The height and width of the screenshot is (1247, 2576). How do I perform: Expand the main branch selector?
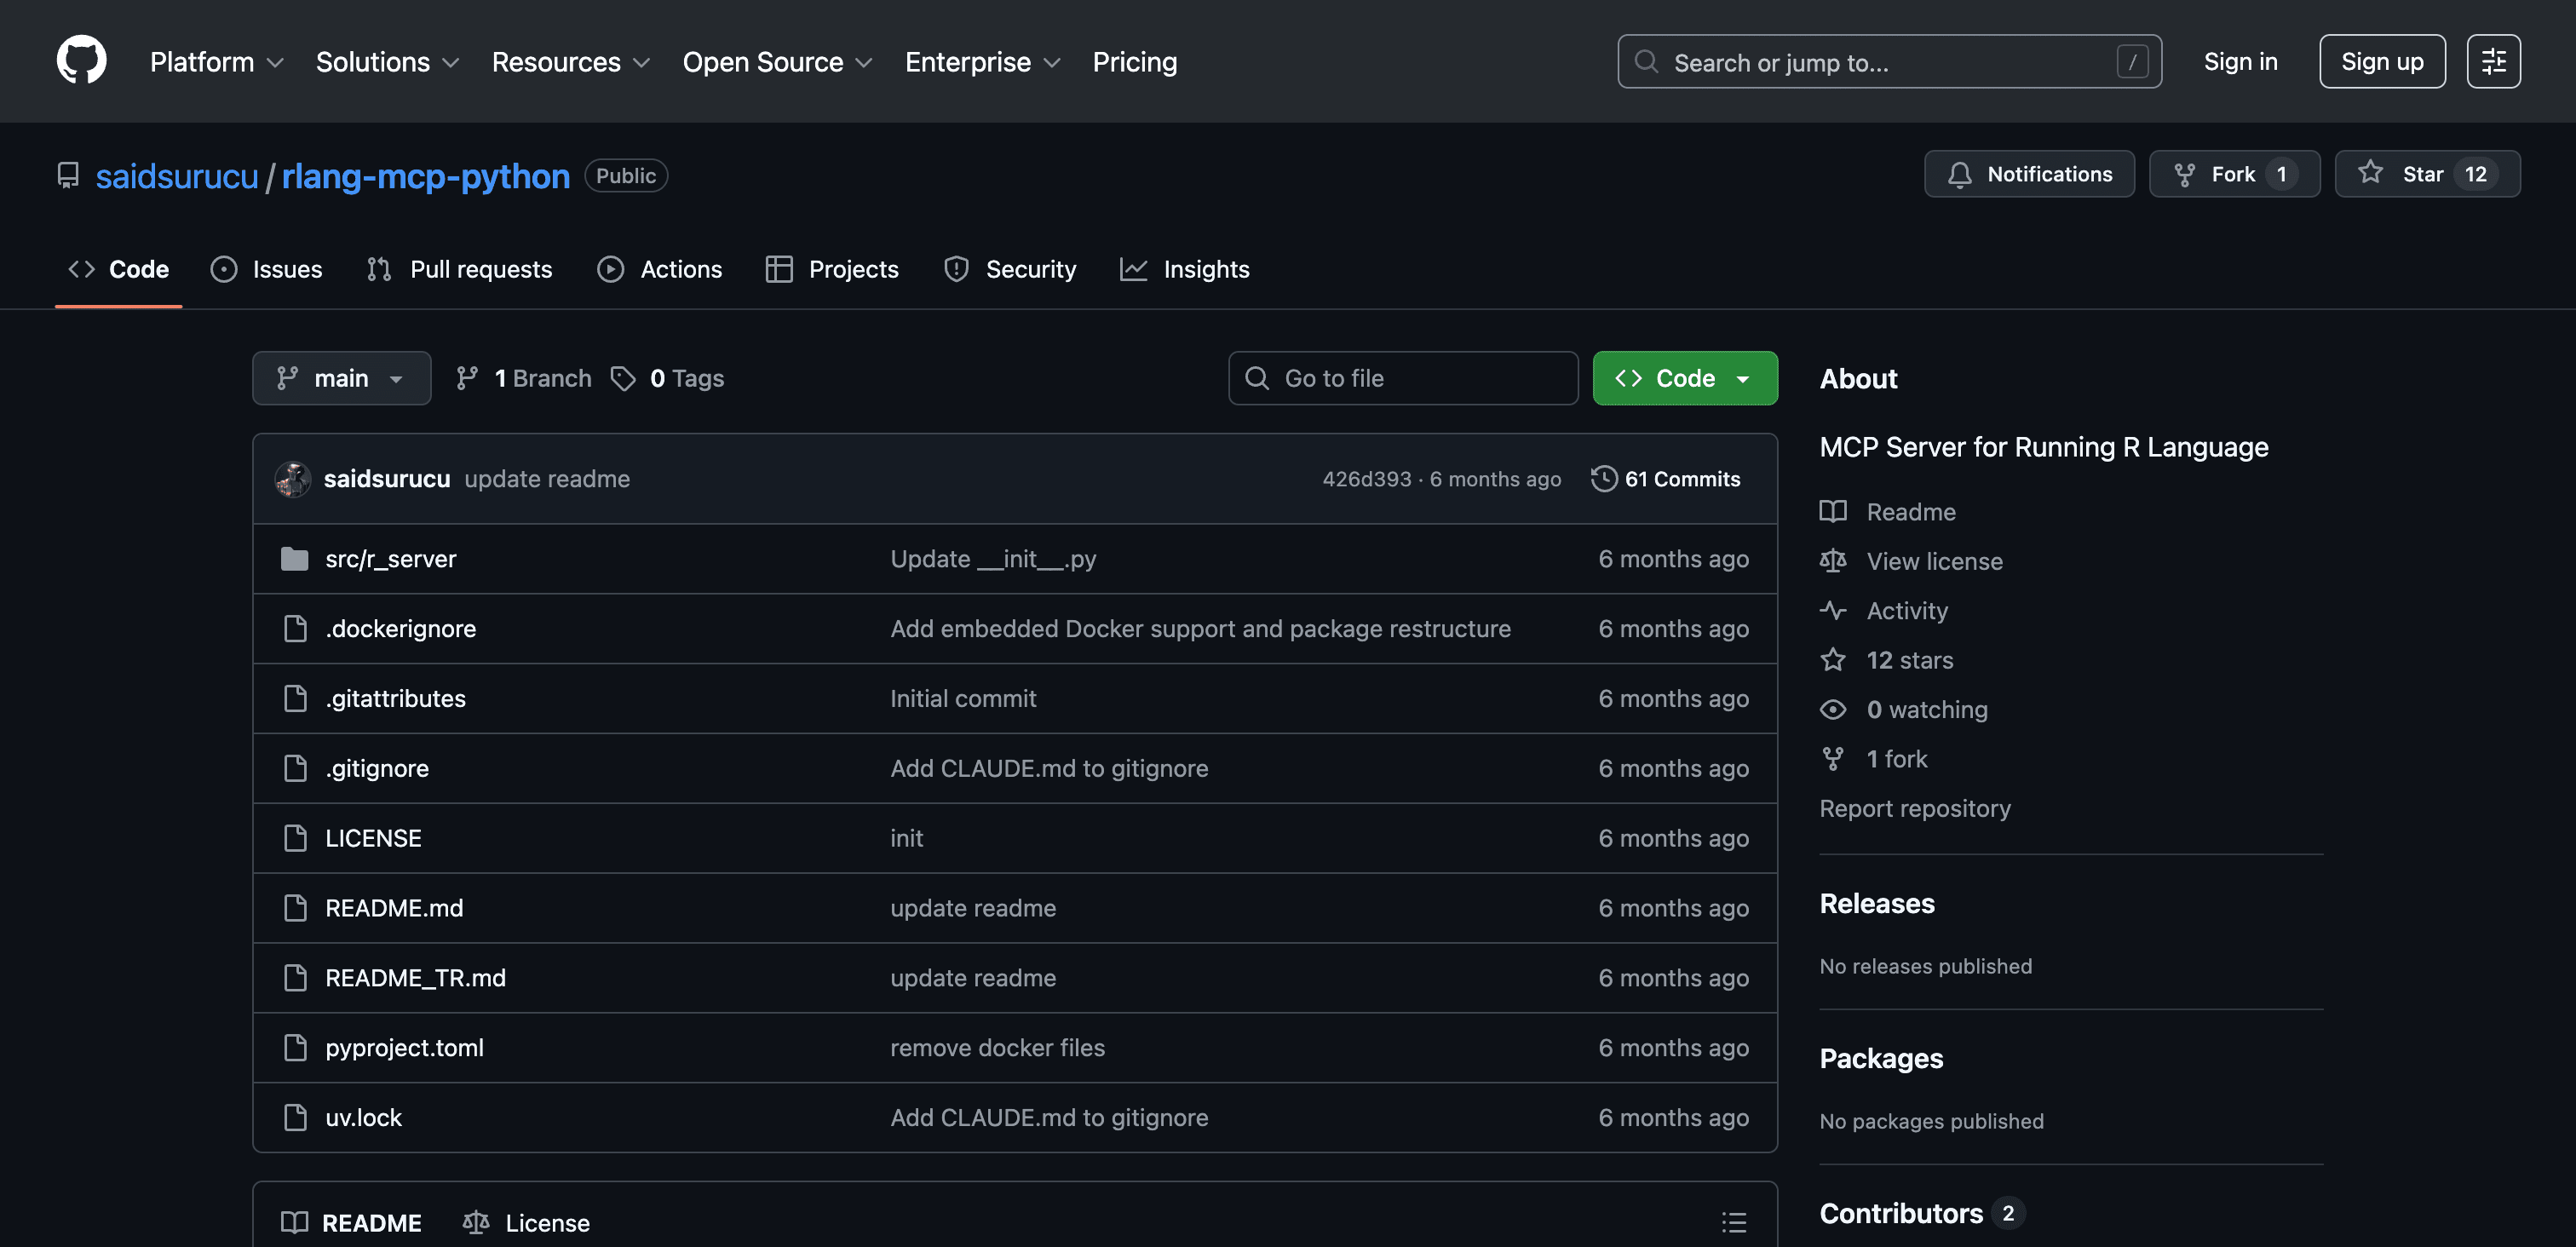(341, 378)
